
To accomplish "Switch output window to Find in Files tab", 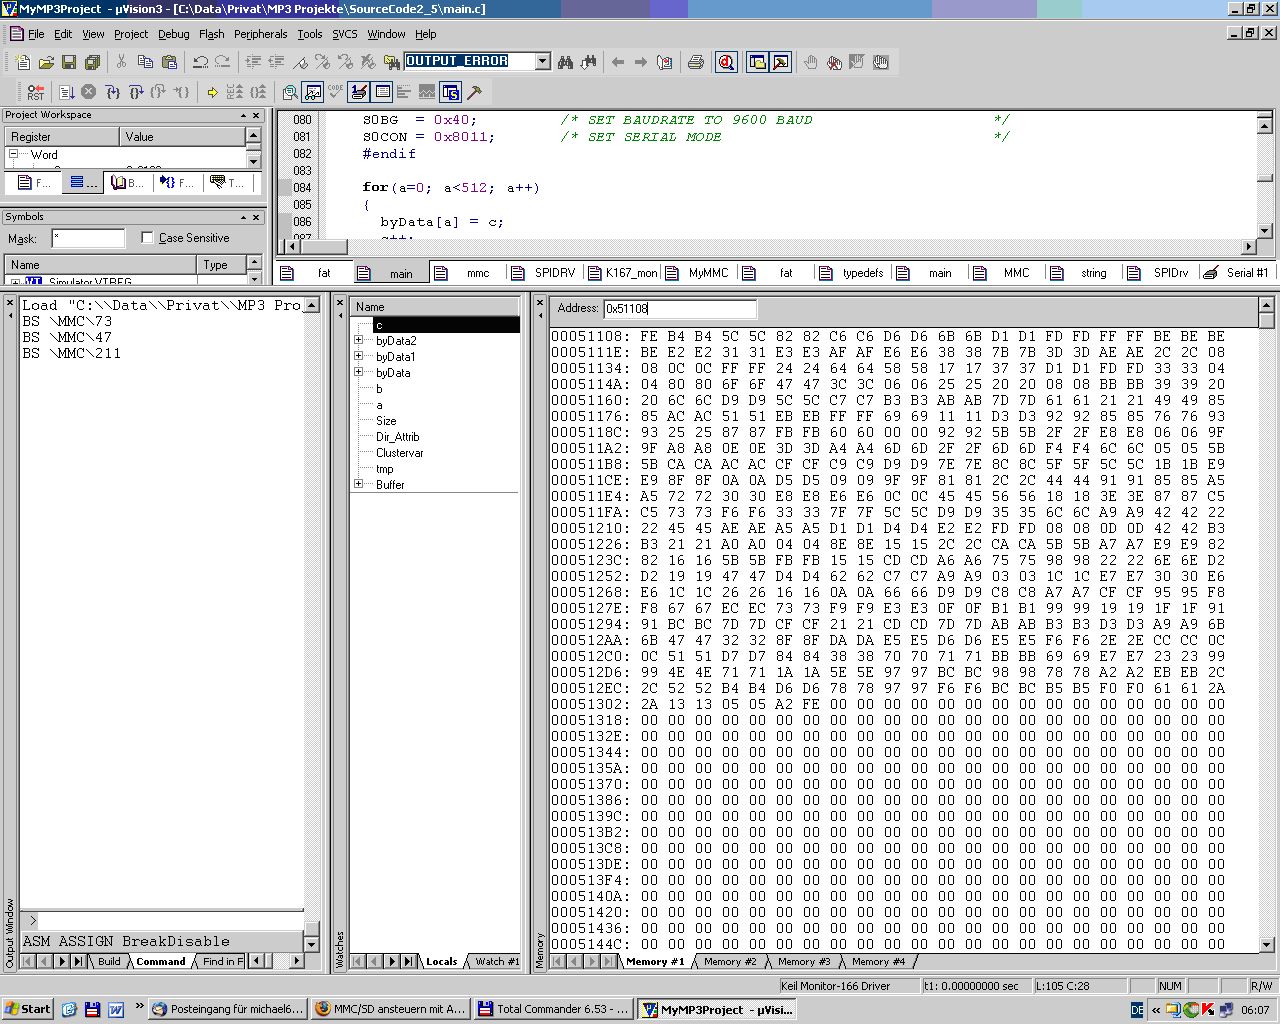I will click(x=223, y=961).
